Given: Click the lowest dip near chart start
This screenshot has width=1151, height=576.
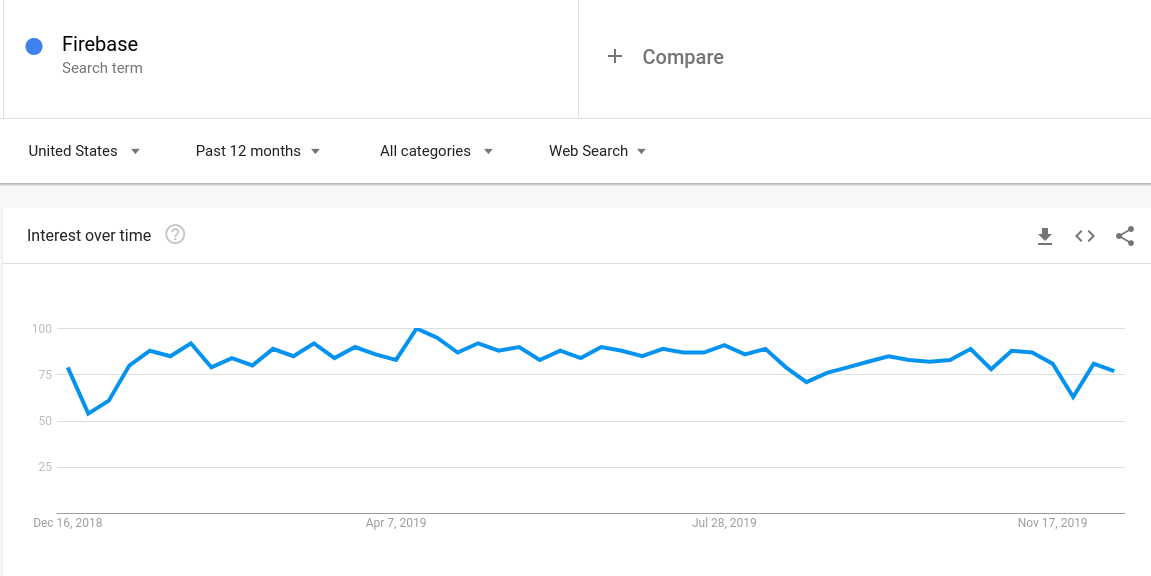Looking at the screenshot, I should coord(88,413).
